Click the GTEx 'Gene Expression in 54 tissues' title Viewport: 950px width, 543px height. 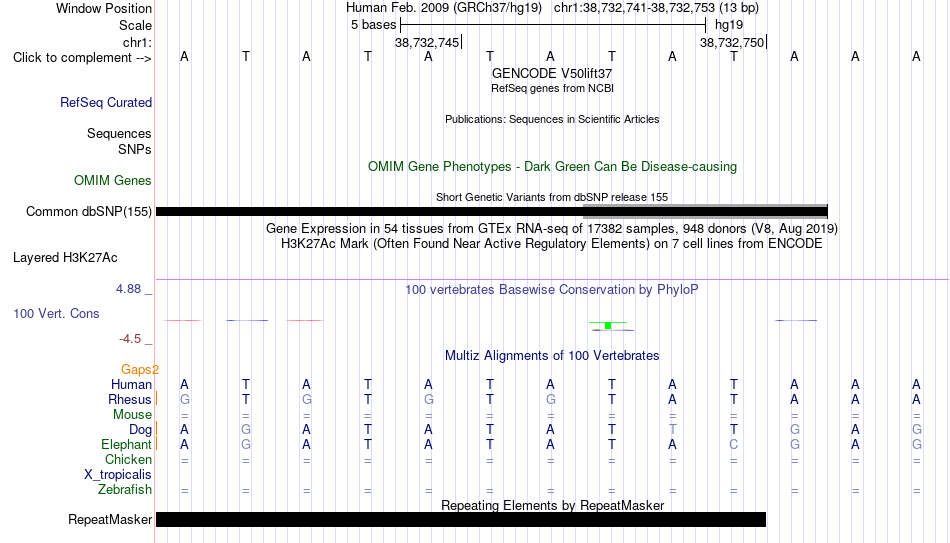pos(552,228)
